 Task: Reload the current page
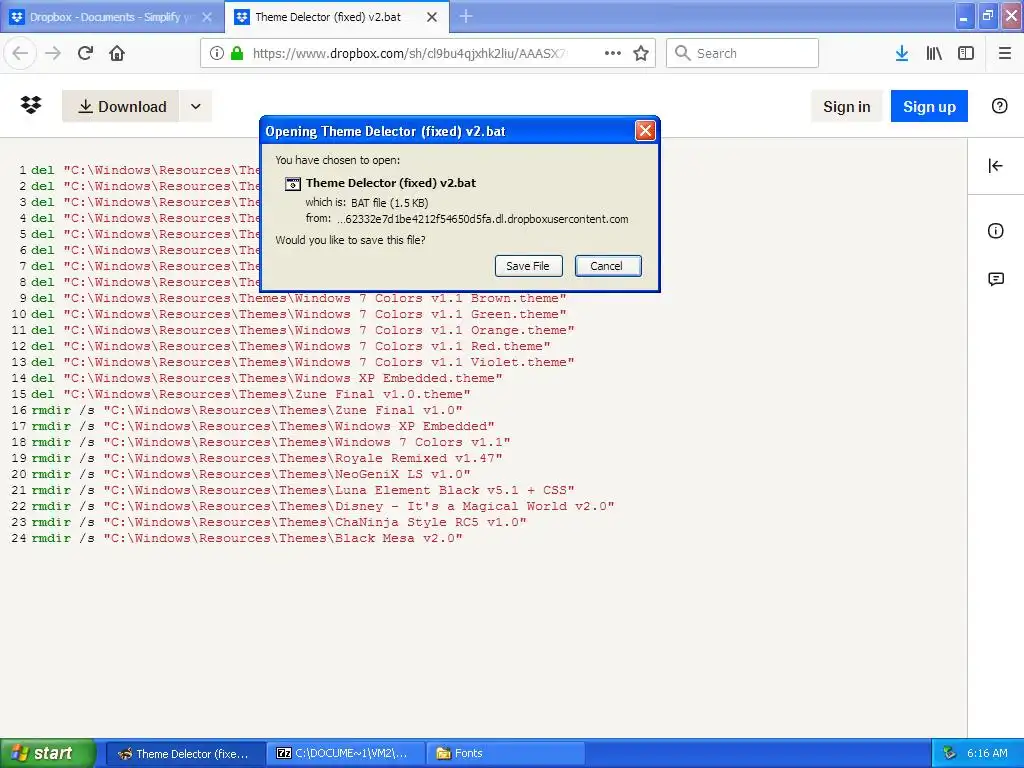tap(85, 53)
